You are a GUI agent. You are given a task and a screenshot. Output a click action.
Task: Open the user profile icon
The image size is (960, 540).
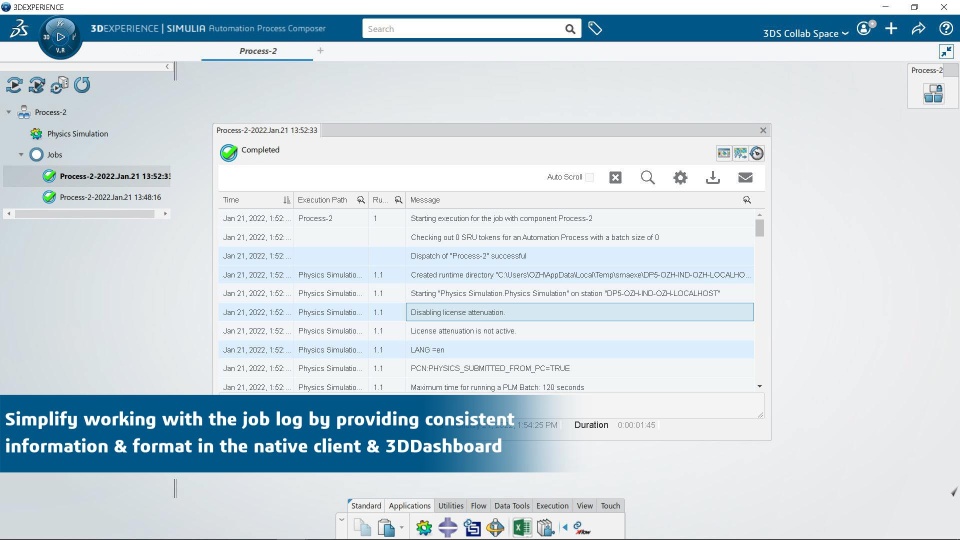click(865, 28)
